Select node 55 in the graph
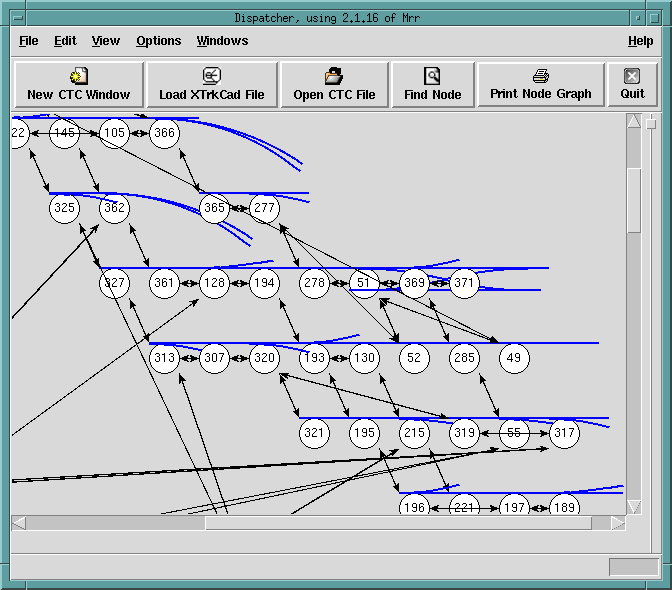The height and width of the screenshot is (590, 672). (x=514, y=433)
